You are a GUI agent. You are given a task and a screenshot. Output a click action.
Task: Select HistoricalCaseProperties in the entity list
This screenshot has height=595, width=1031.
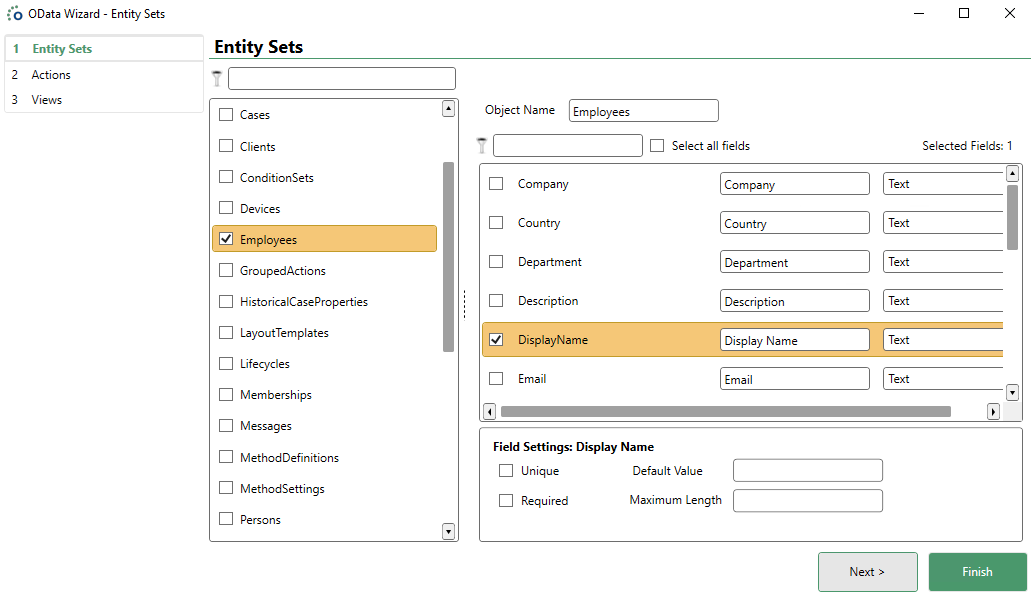click(x=304, y=302)
